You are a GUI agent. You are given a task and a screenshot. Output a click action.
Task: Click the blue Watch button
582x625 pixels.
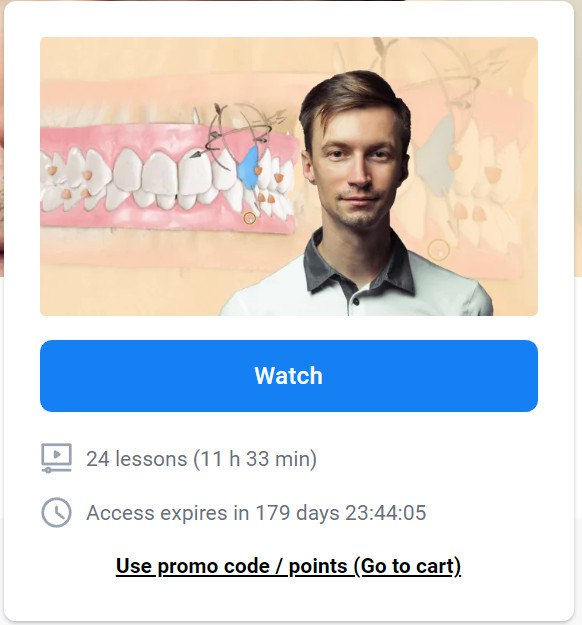[289, 375]
